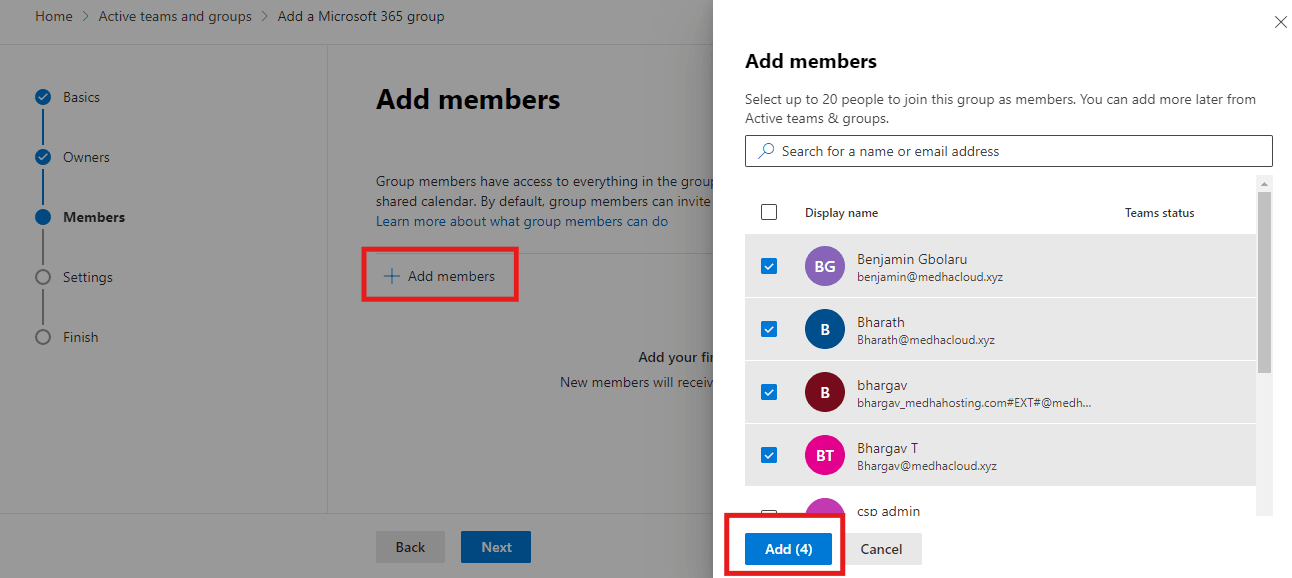Click the completed Basics step checkmark
This screenshot has height=578, width=1292.
[x=43, y=97]
